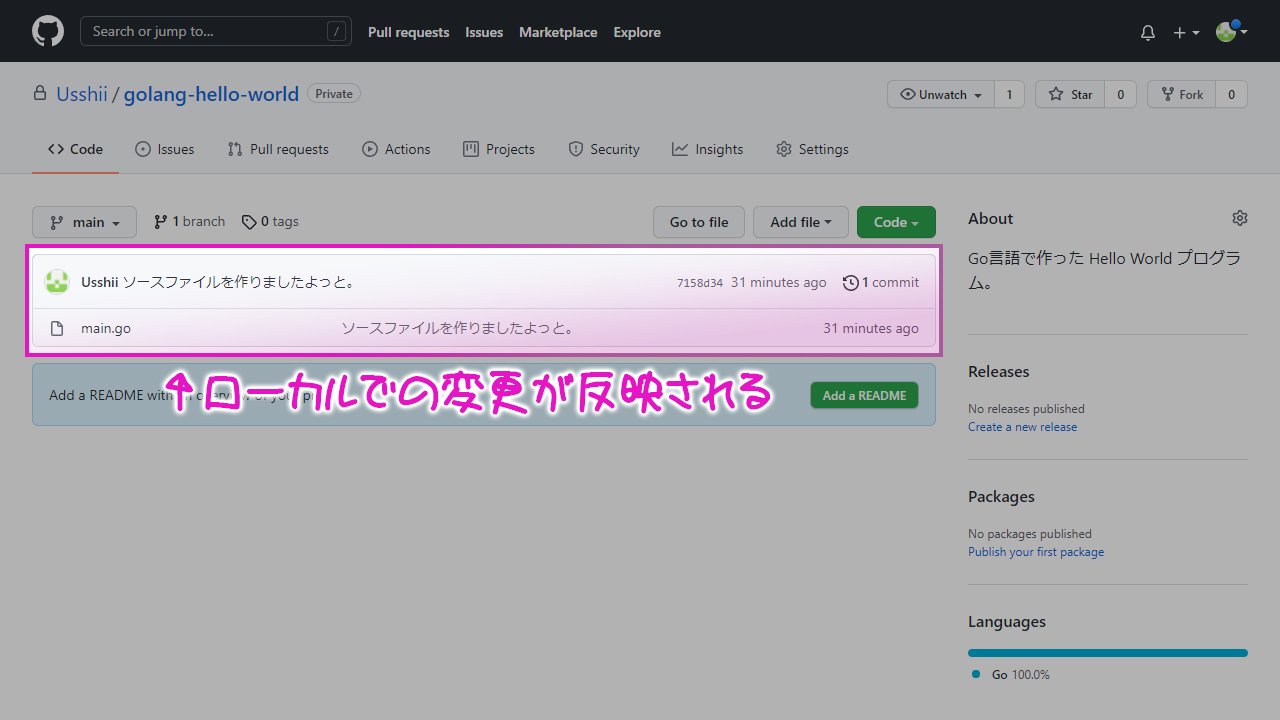Switch to the Settings tab

812,149
